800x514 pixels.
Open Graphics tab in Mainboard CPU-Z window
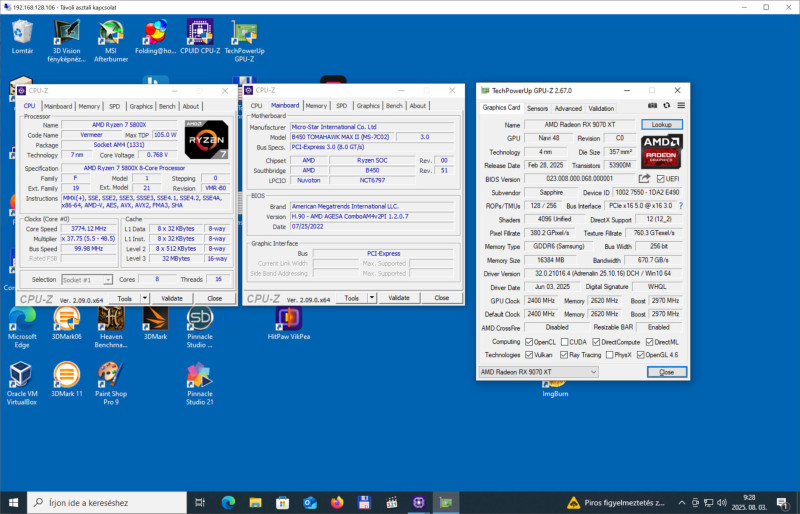point(368,106)
